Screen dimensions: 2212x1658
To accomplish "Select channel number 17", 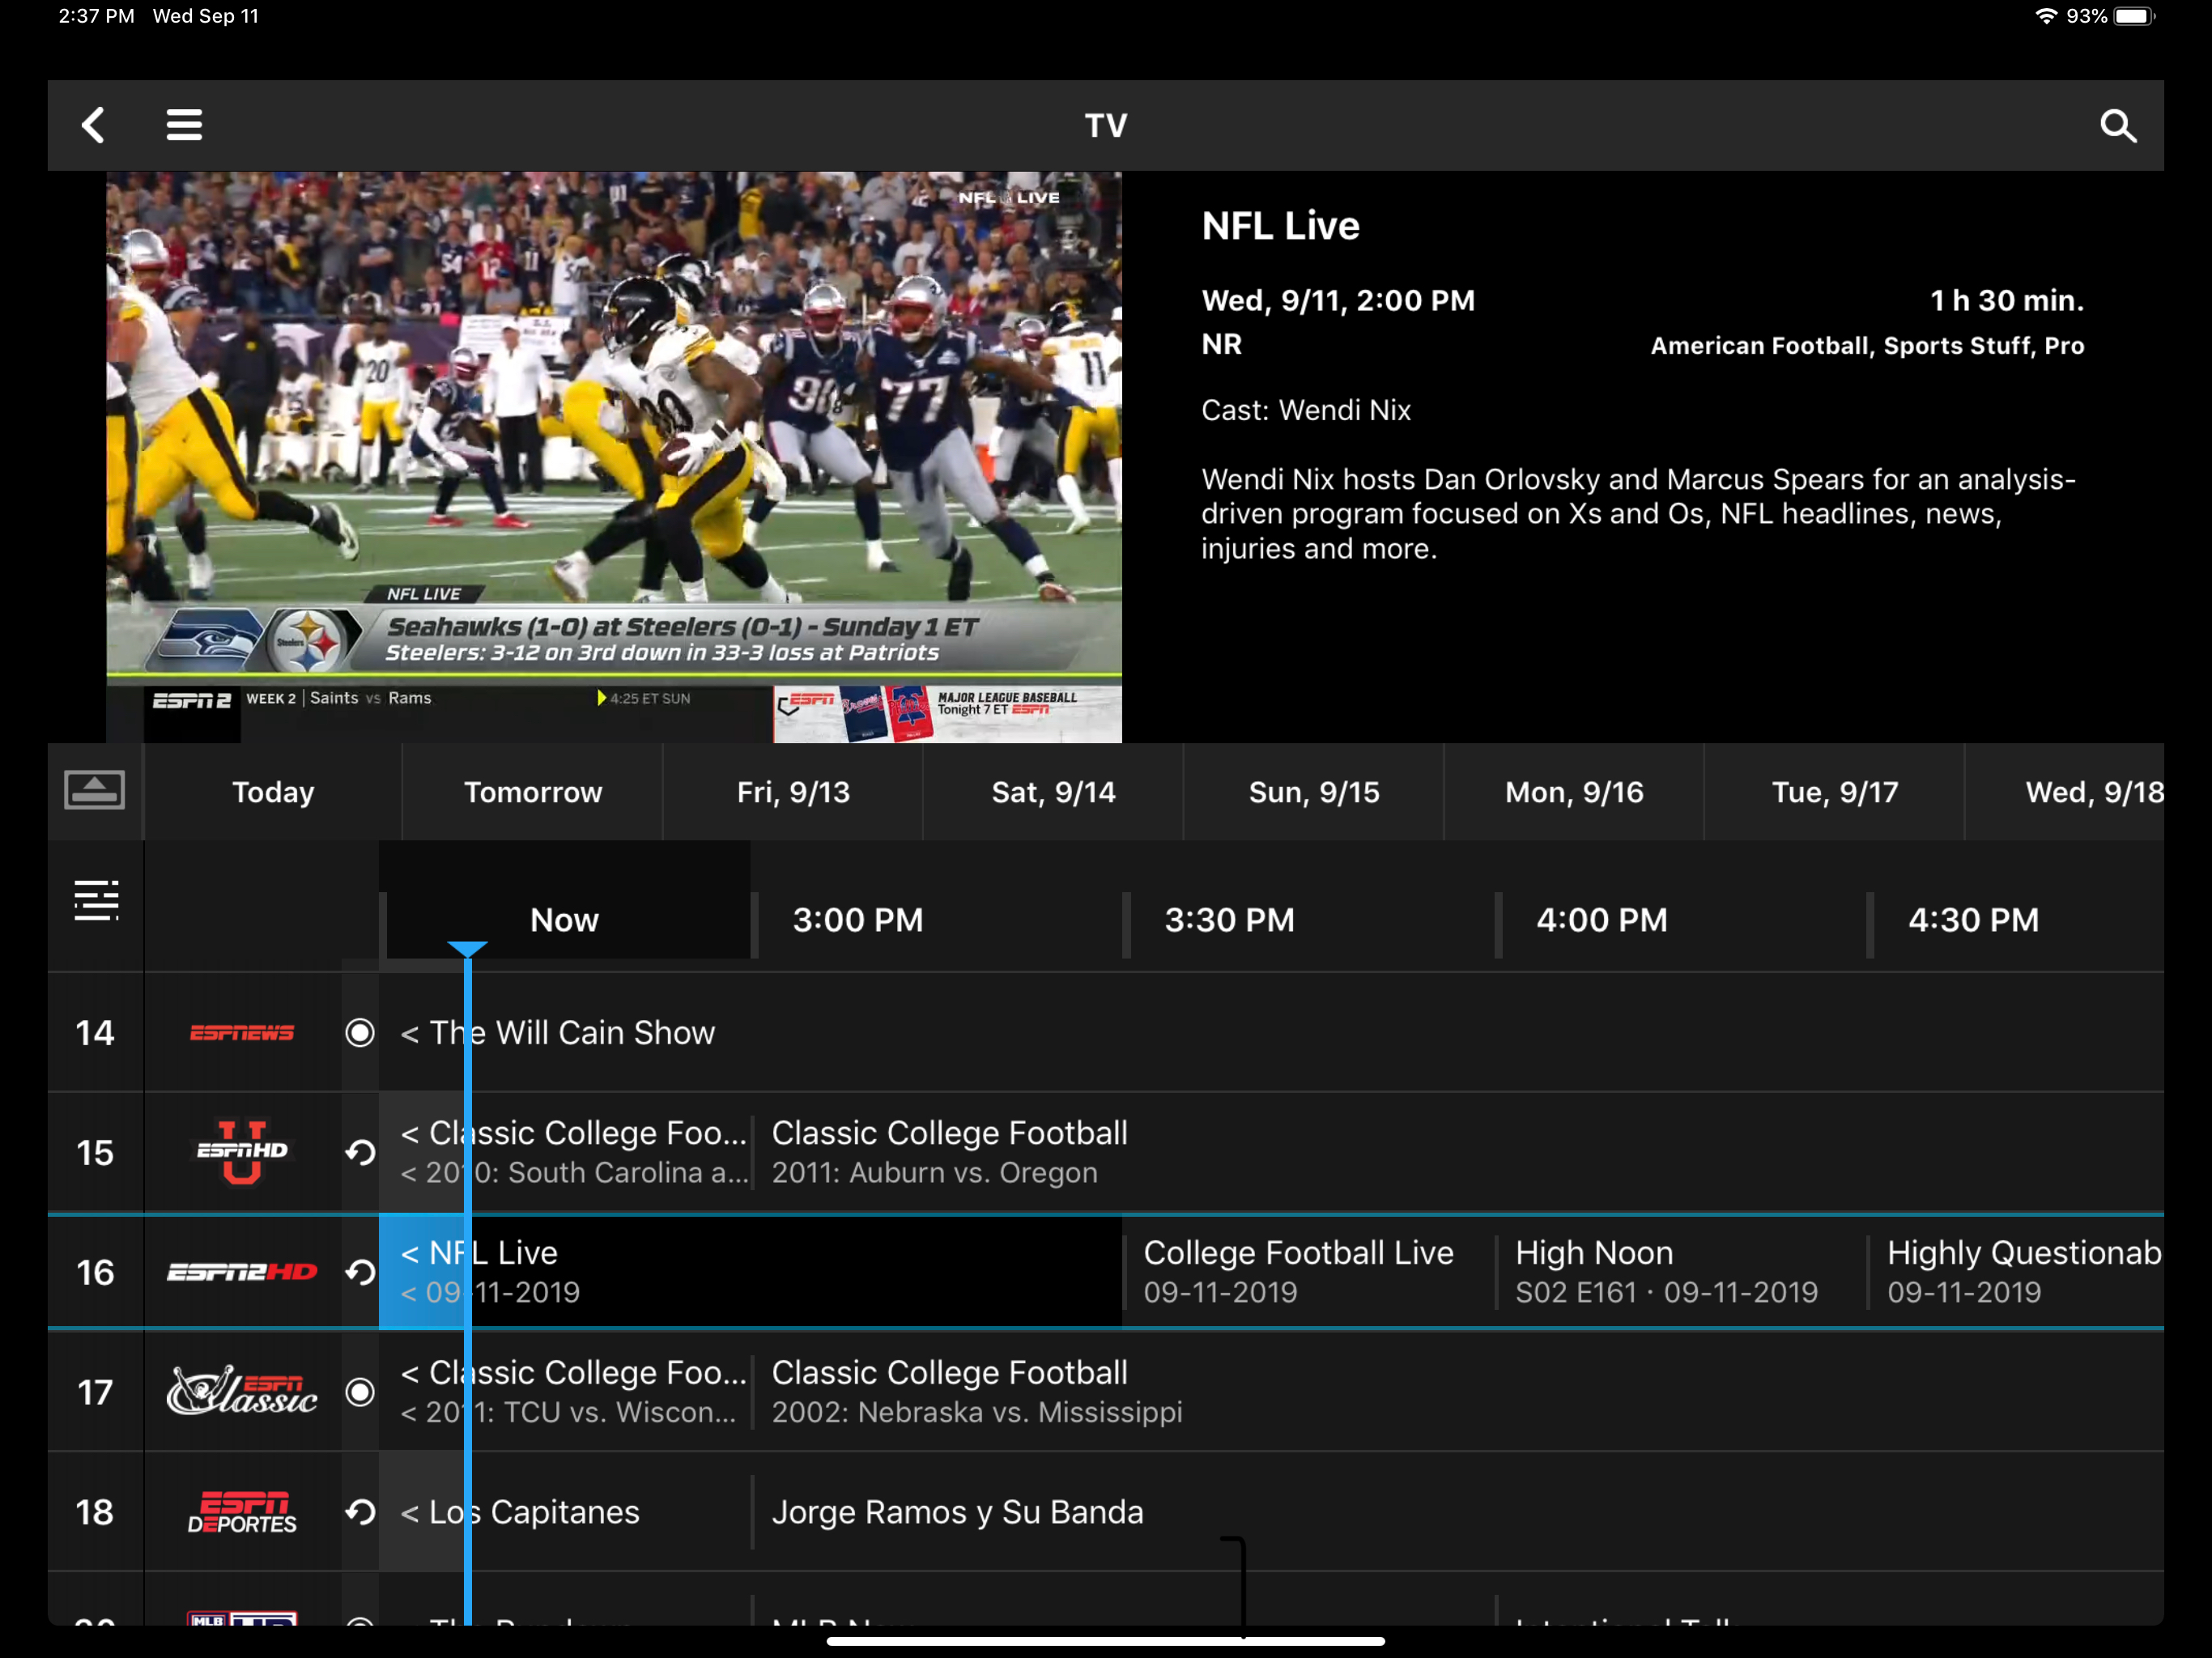I will (x=95, y=1392).
